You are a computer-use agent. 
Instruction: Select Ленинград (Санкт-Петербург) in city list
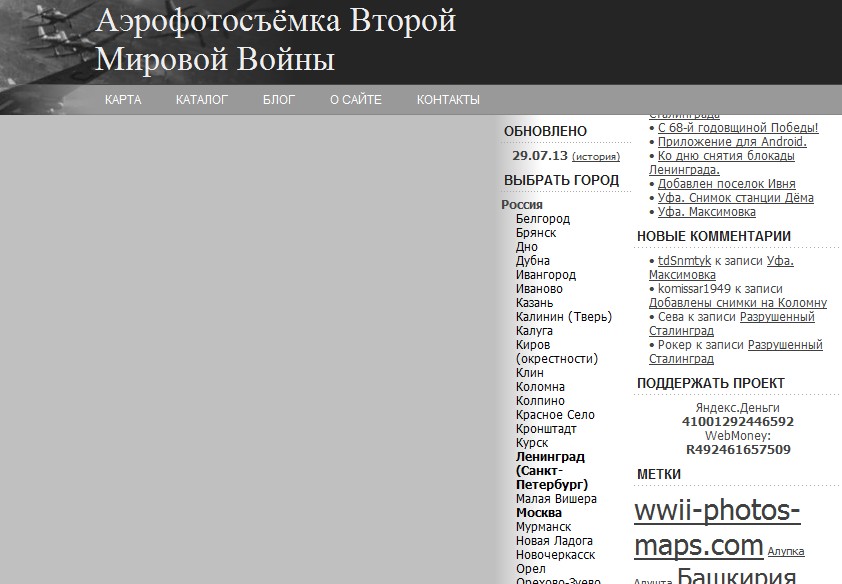(x=551, y=471)
